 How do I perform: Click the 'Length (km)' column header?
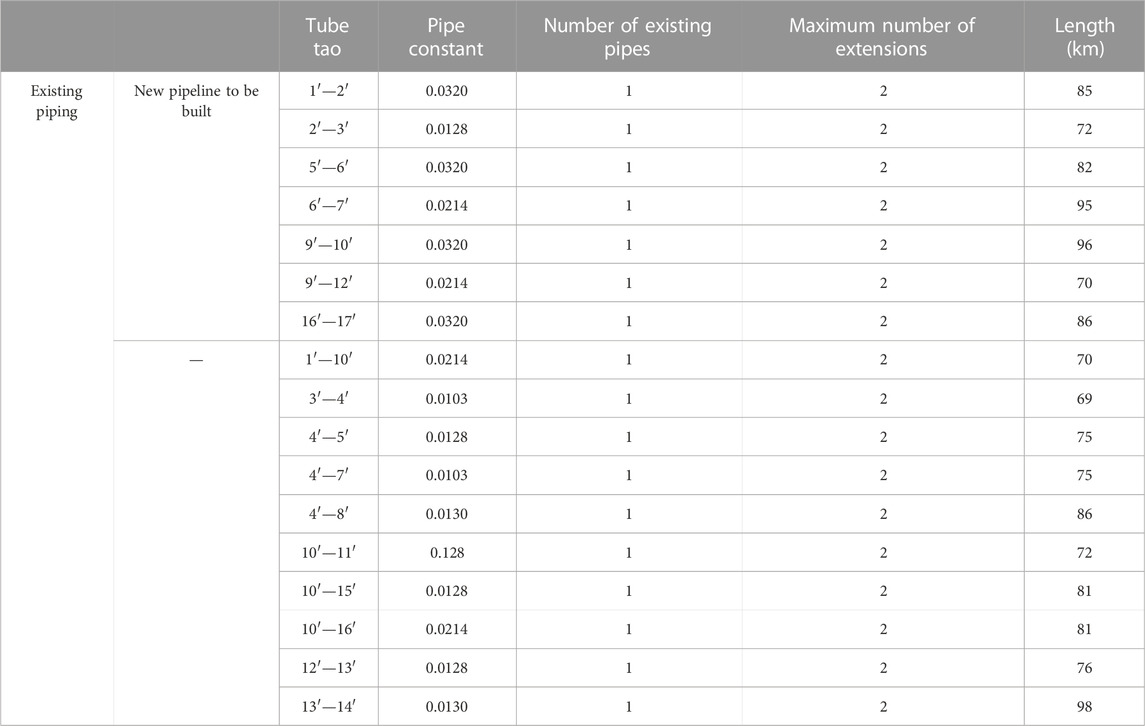[1084, 37]
